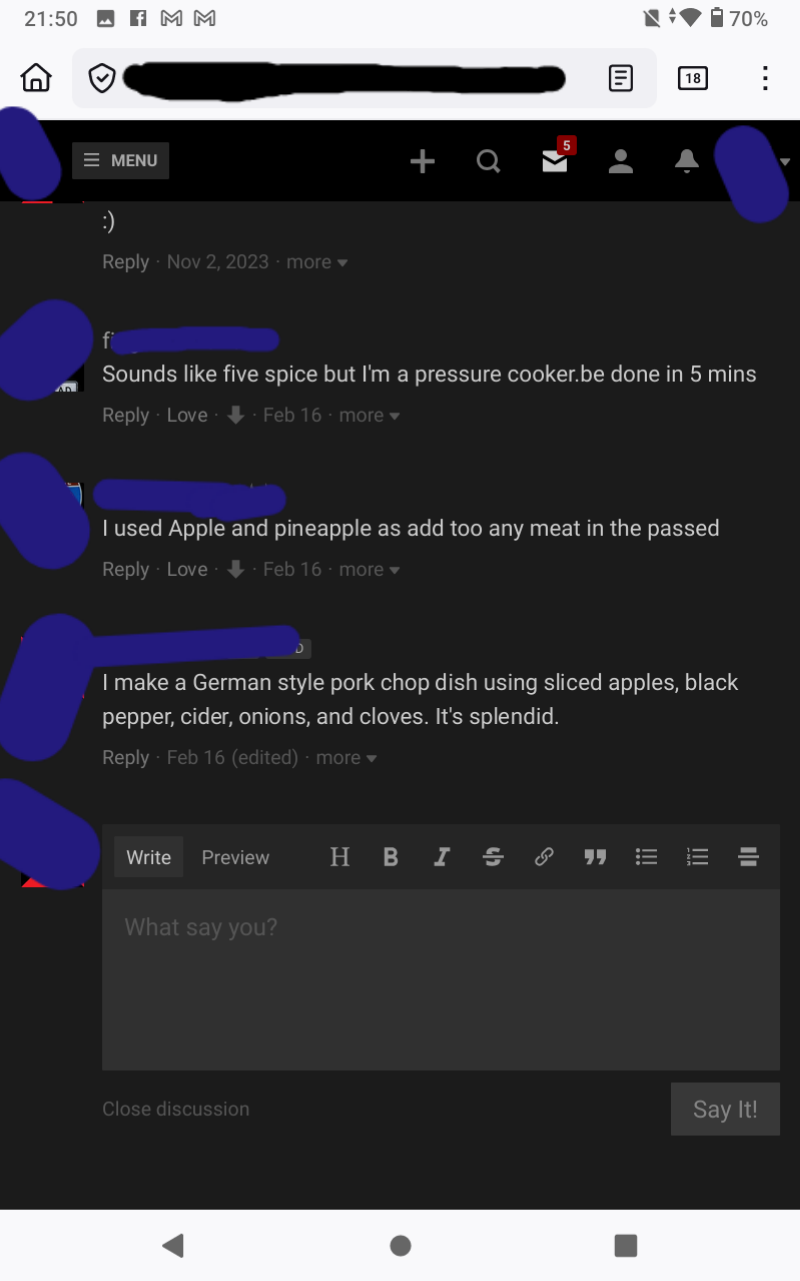
Task: Open the notifications bell icon
Action: 687,161
